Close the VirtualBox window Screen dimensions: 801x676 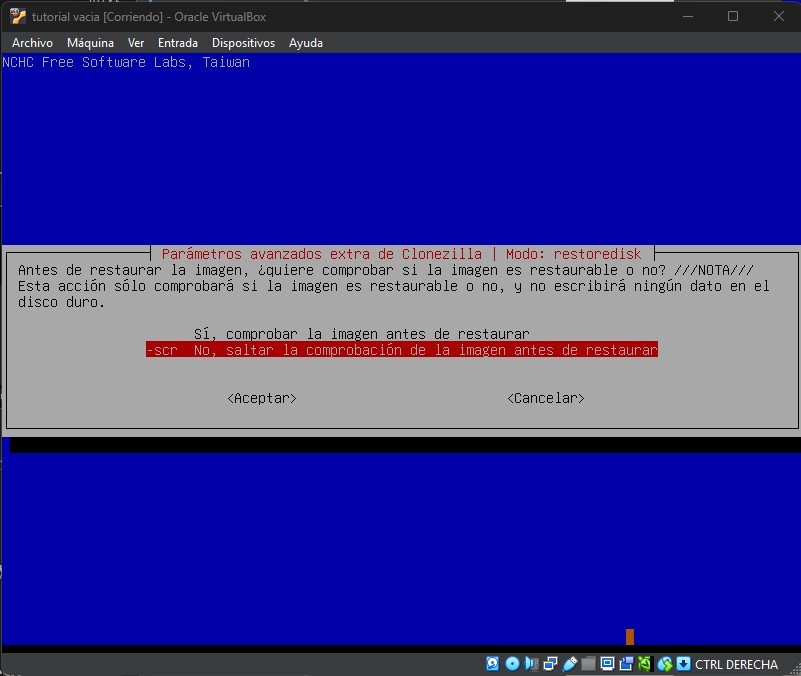click(779, 16)
